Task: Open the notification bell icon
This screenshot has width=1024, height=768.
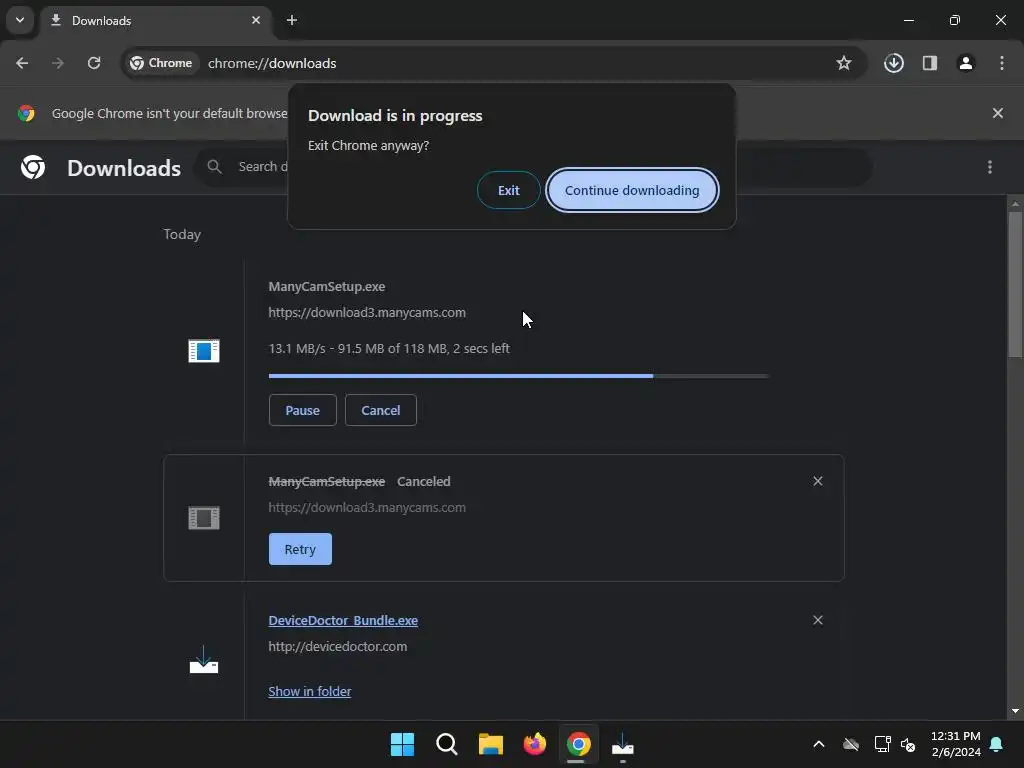Action: (997, 744)
